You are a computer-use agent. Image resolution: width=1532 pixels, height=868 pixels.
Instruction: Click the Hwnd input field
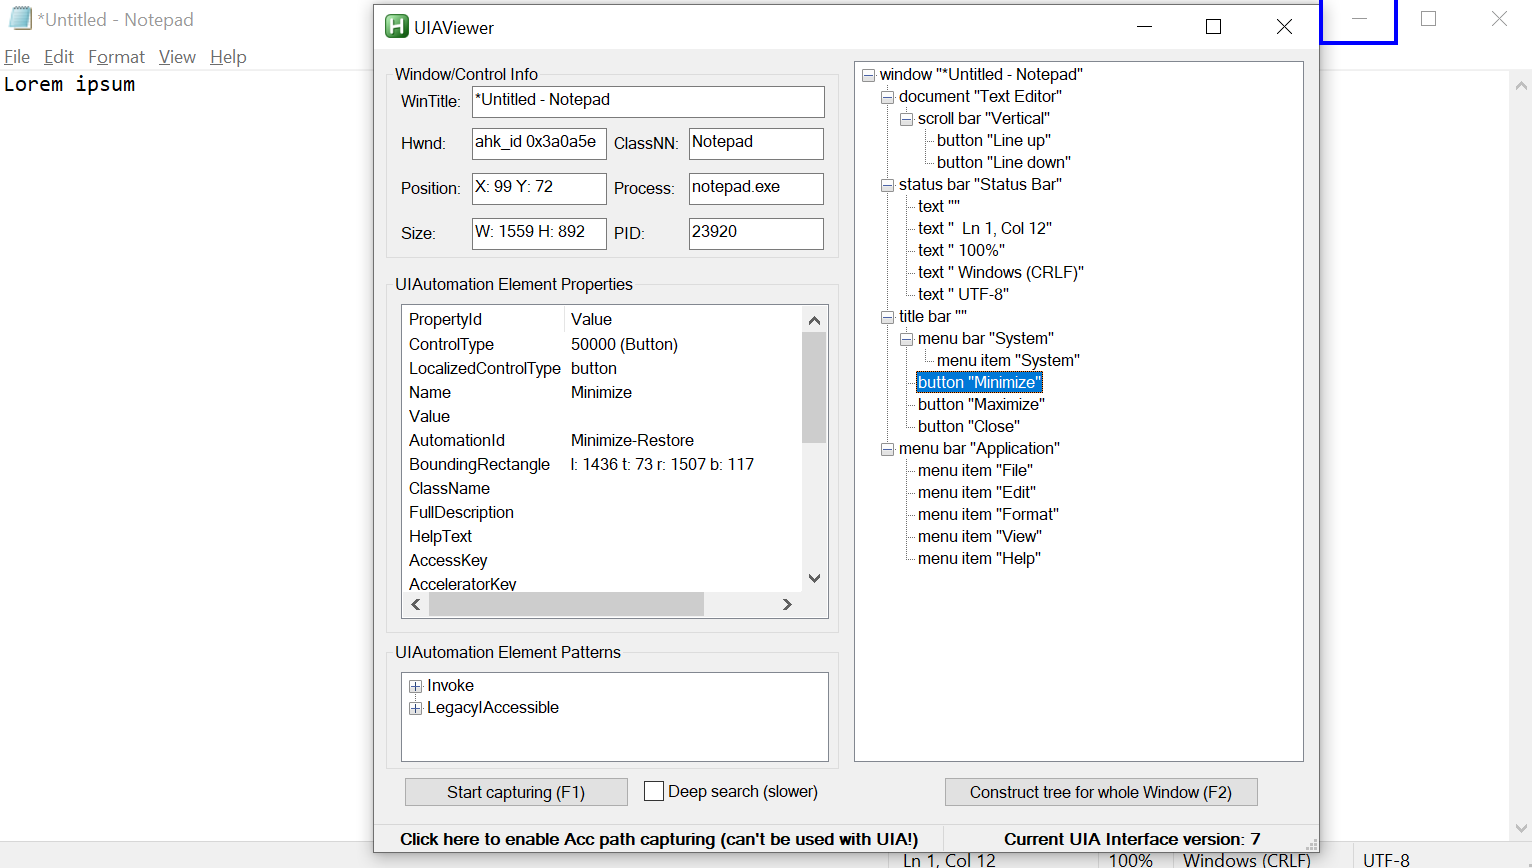tap(539, 143)
